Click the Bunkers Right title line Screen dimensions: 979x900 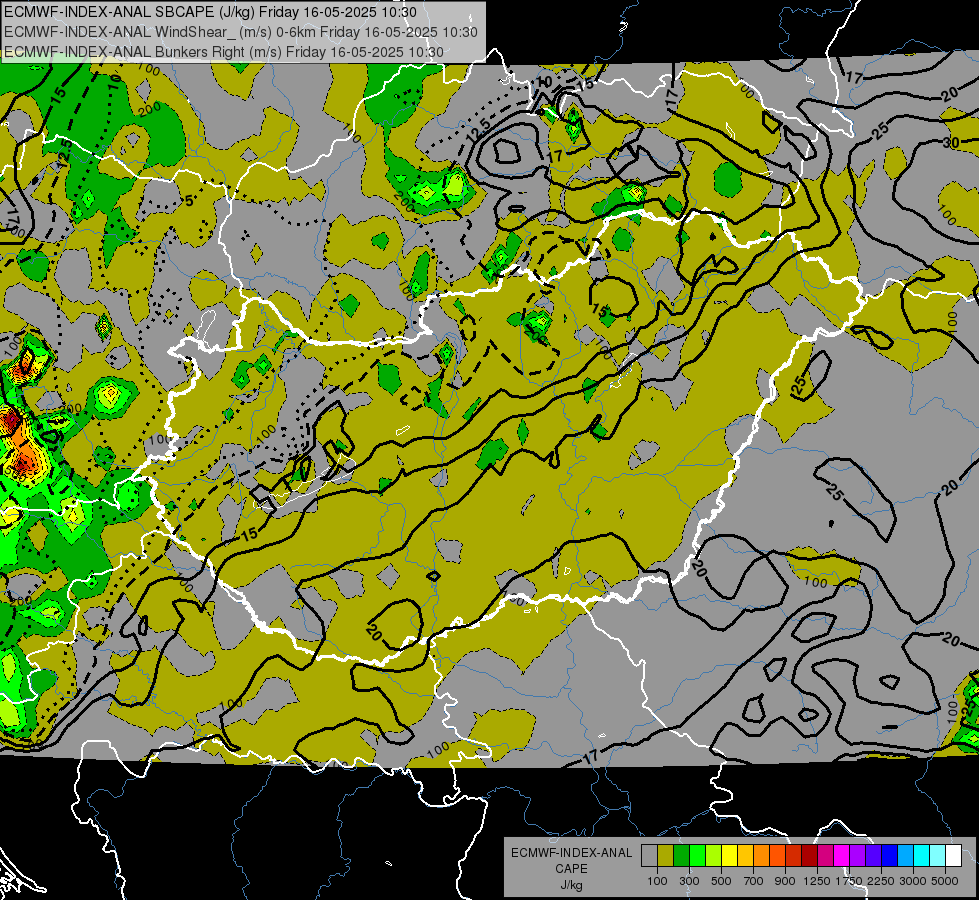pyautogui.click(x=224, y=52)
